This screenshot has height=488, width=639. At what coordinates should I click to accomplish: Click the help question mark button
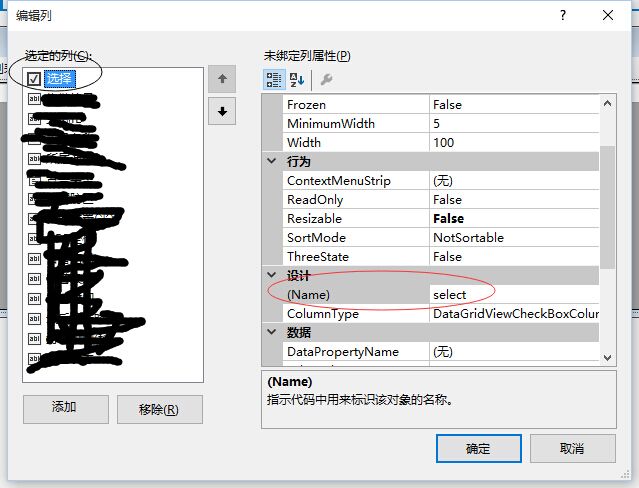[x=563, y=15]
